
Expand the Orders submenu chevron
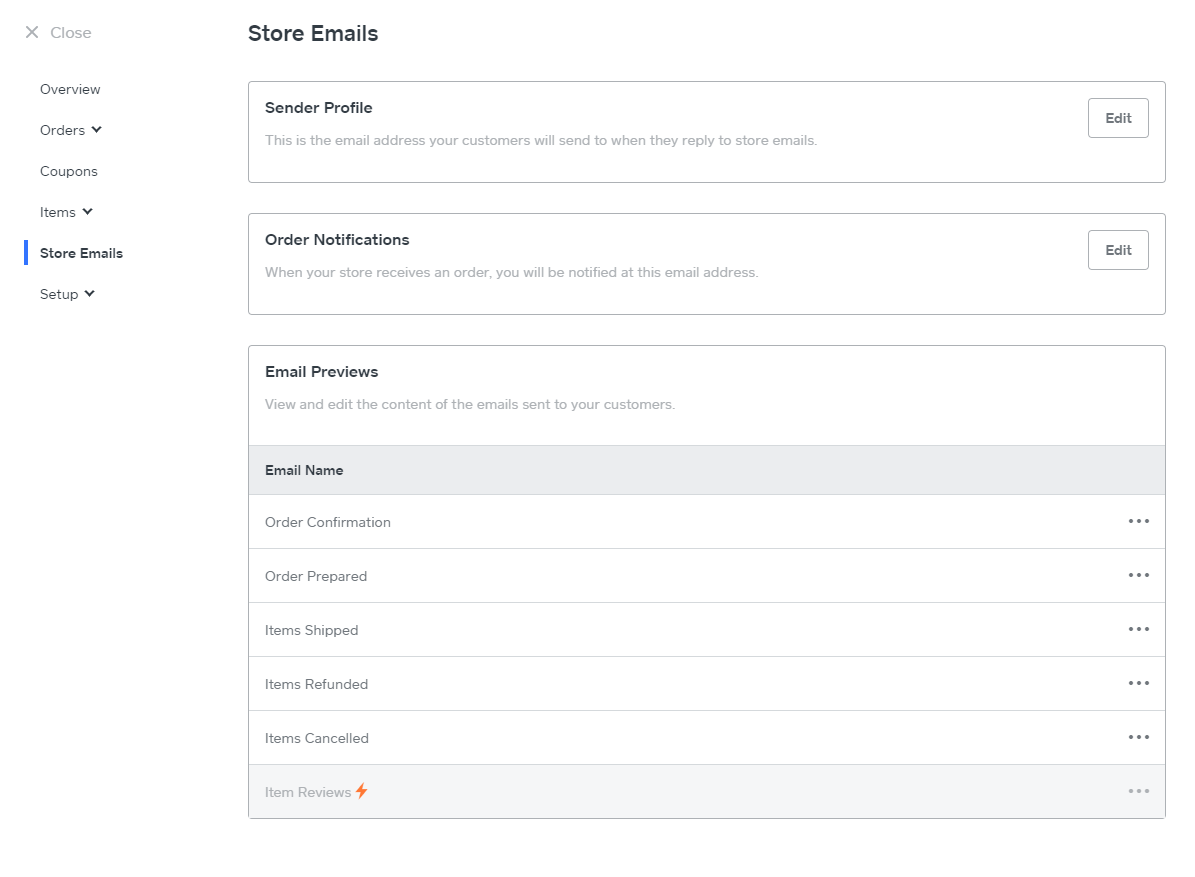point(96,130)
